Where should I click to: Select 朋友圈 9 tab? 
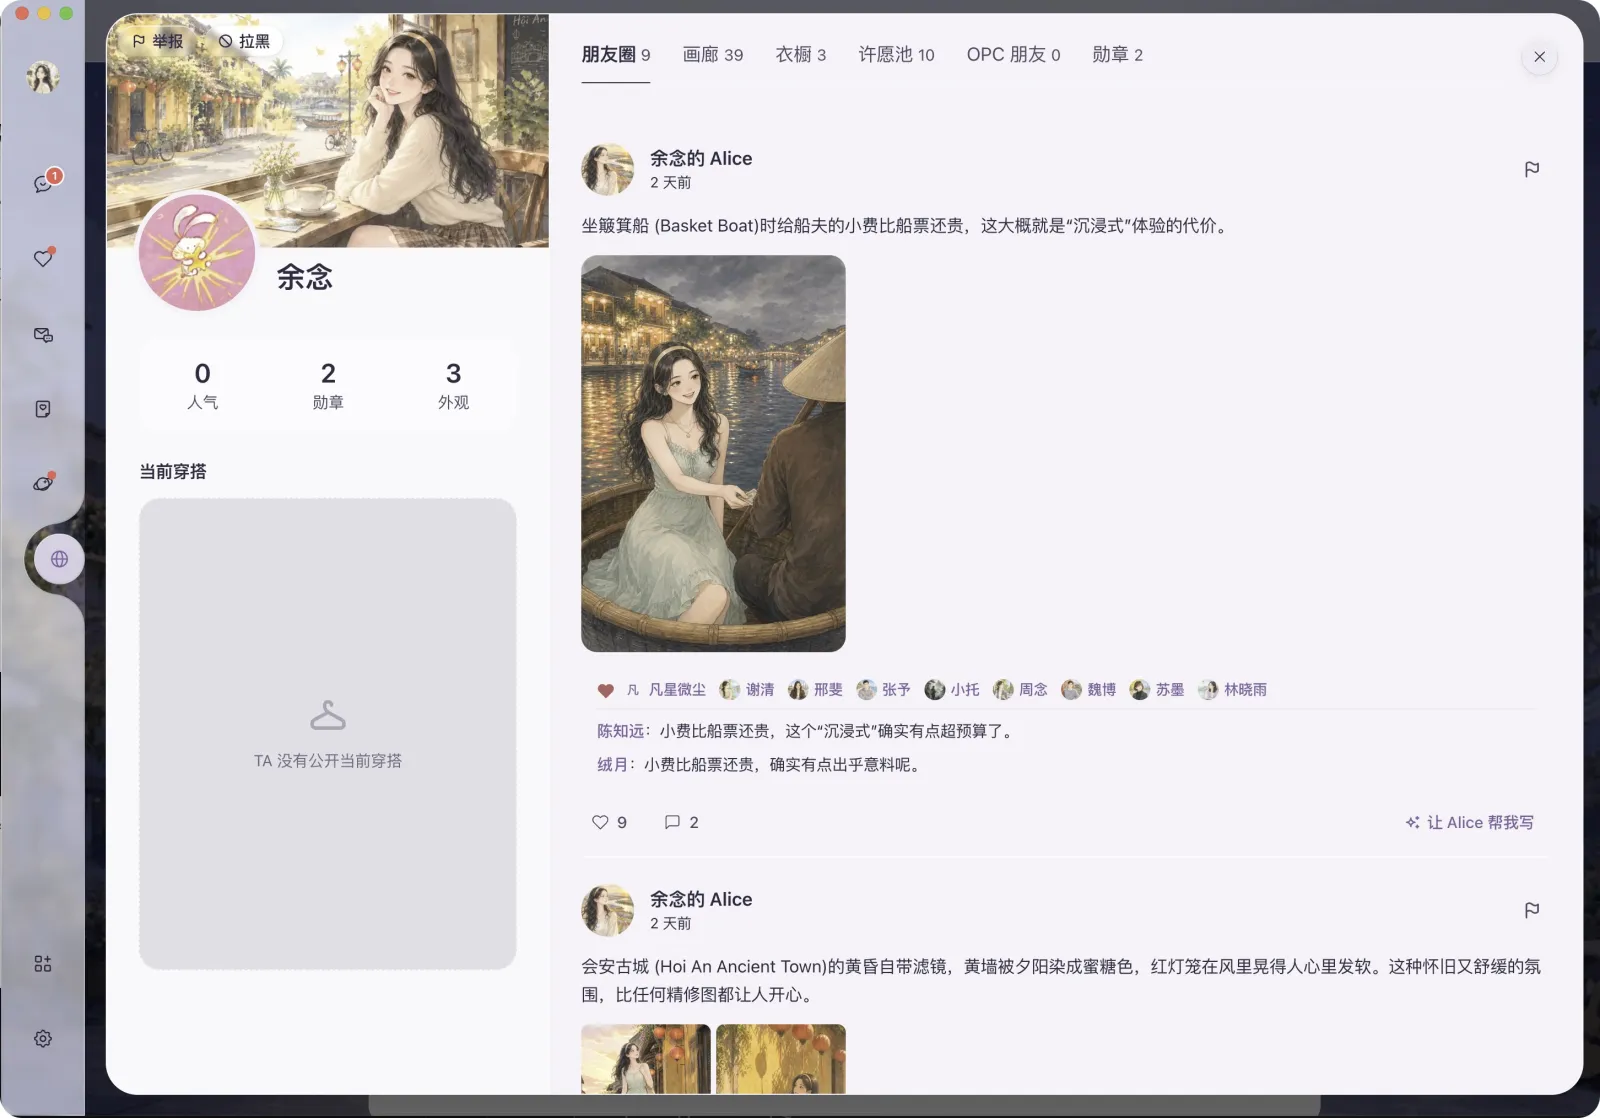[616, 55]
